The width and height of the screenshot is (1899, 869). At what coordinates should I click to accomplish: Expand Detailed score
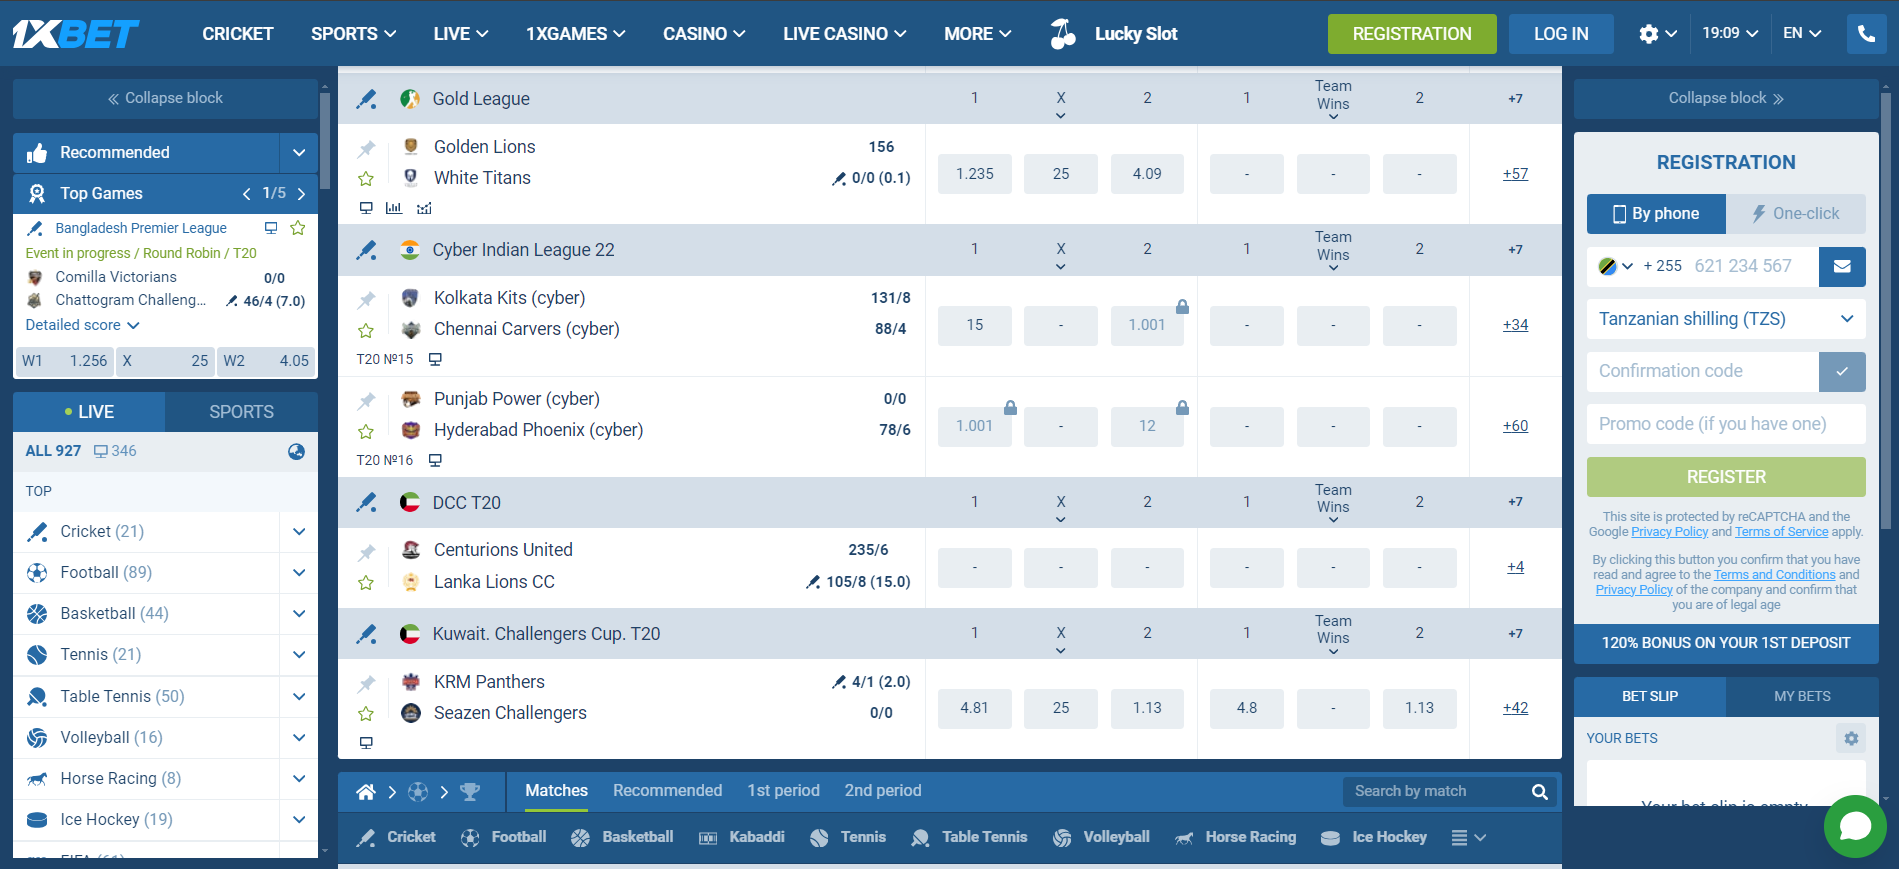click(x=82, y=325)
